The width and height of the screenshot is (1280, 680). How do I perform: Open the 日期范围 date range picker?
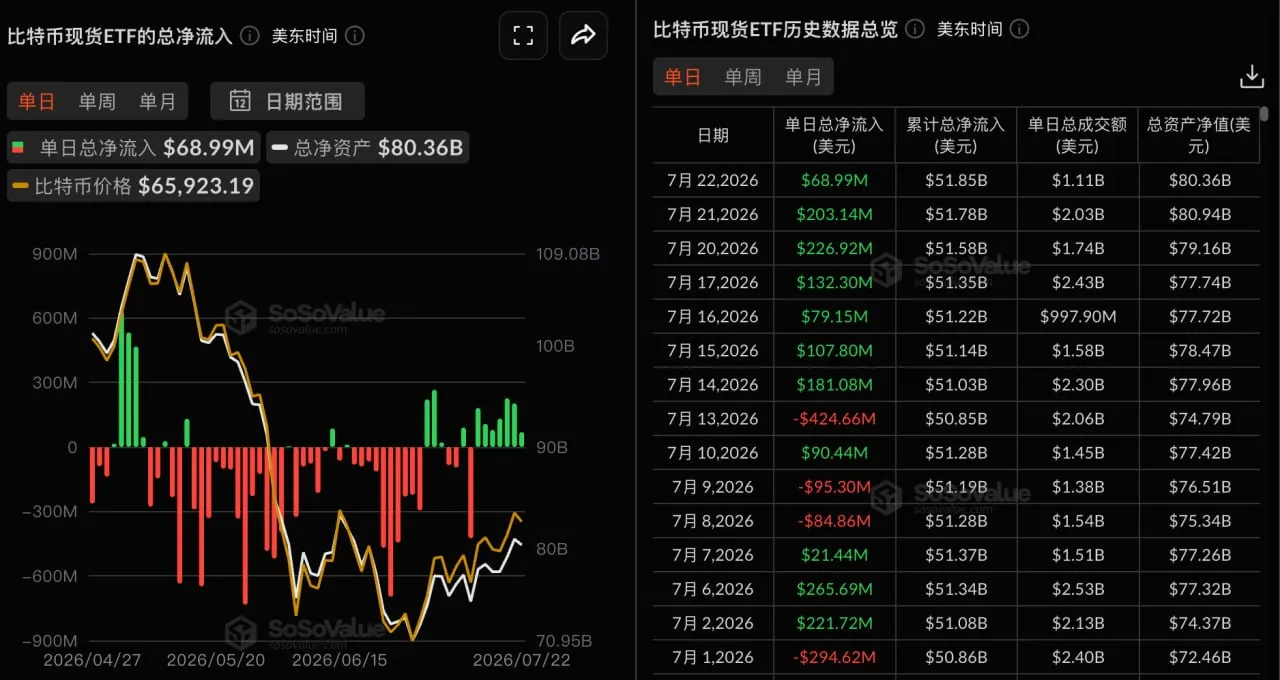click(x=287, y=101)
